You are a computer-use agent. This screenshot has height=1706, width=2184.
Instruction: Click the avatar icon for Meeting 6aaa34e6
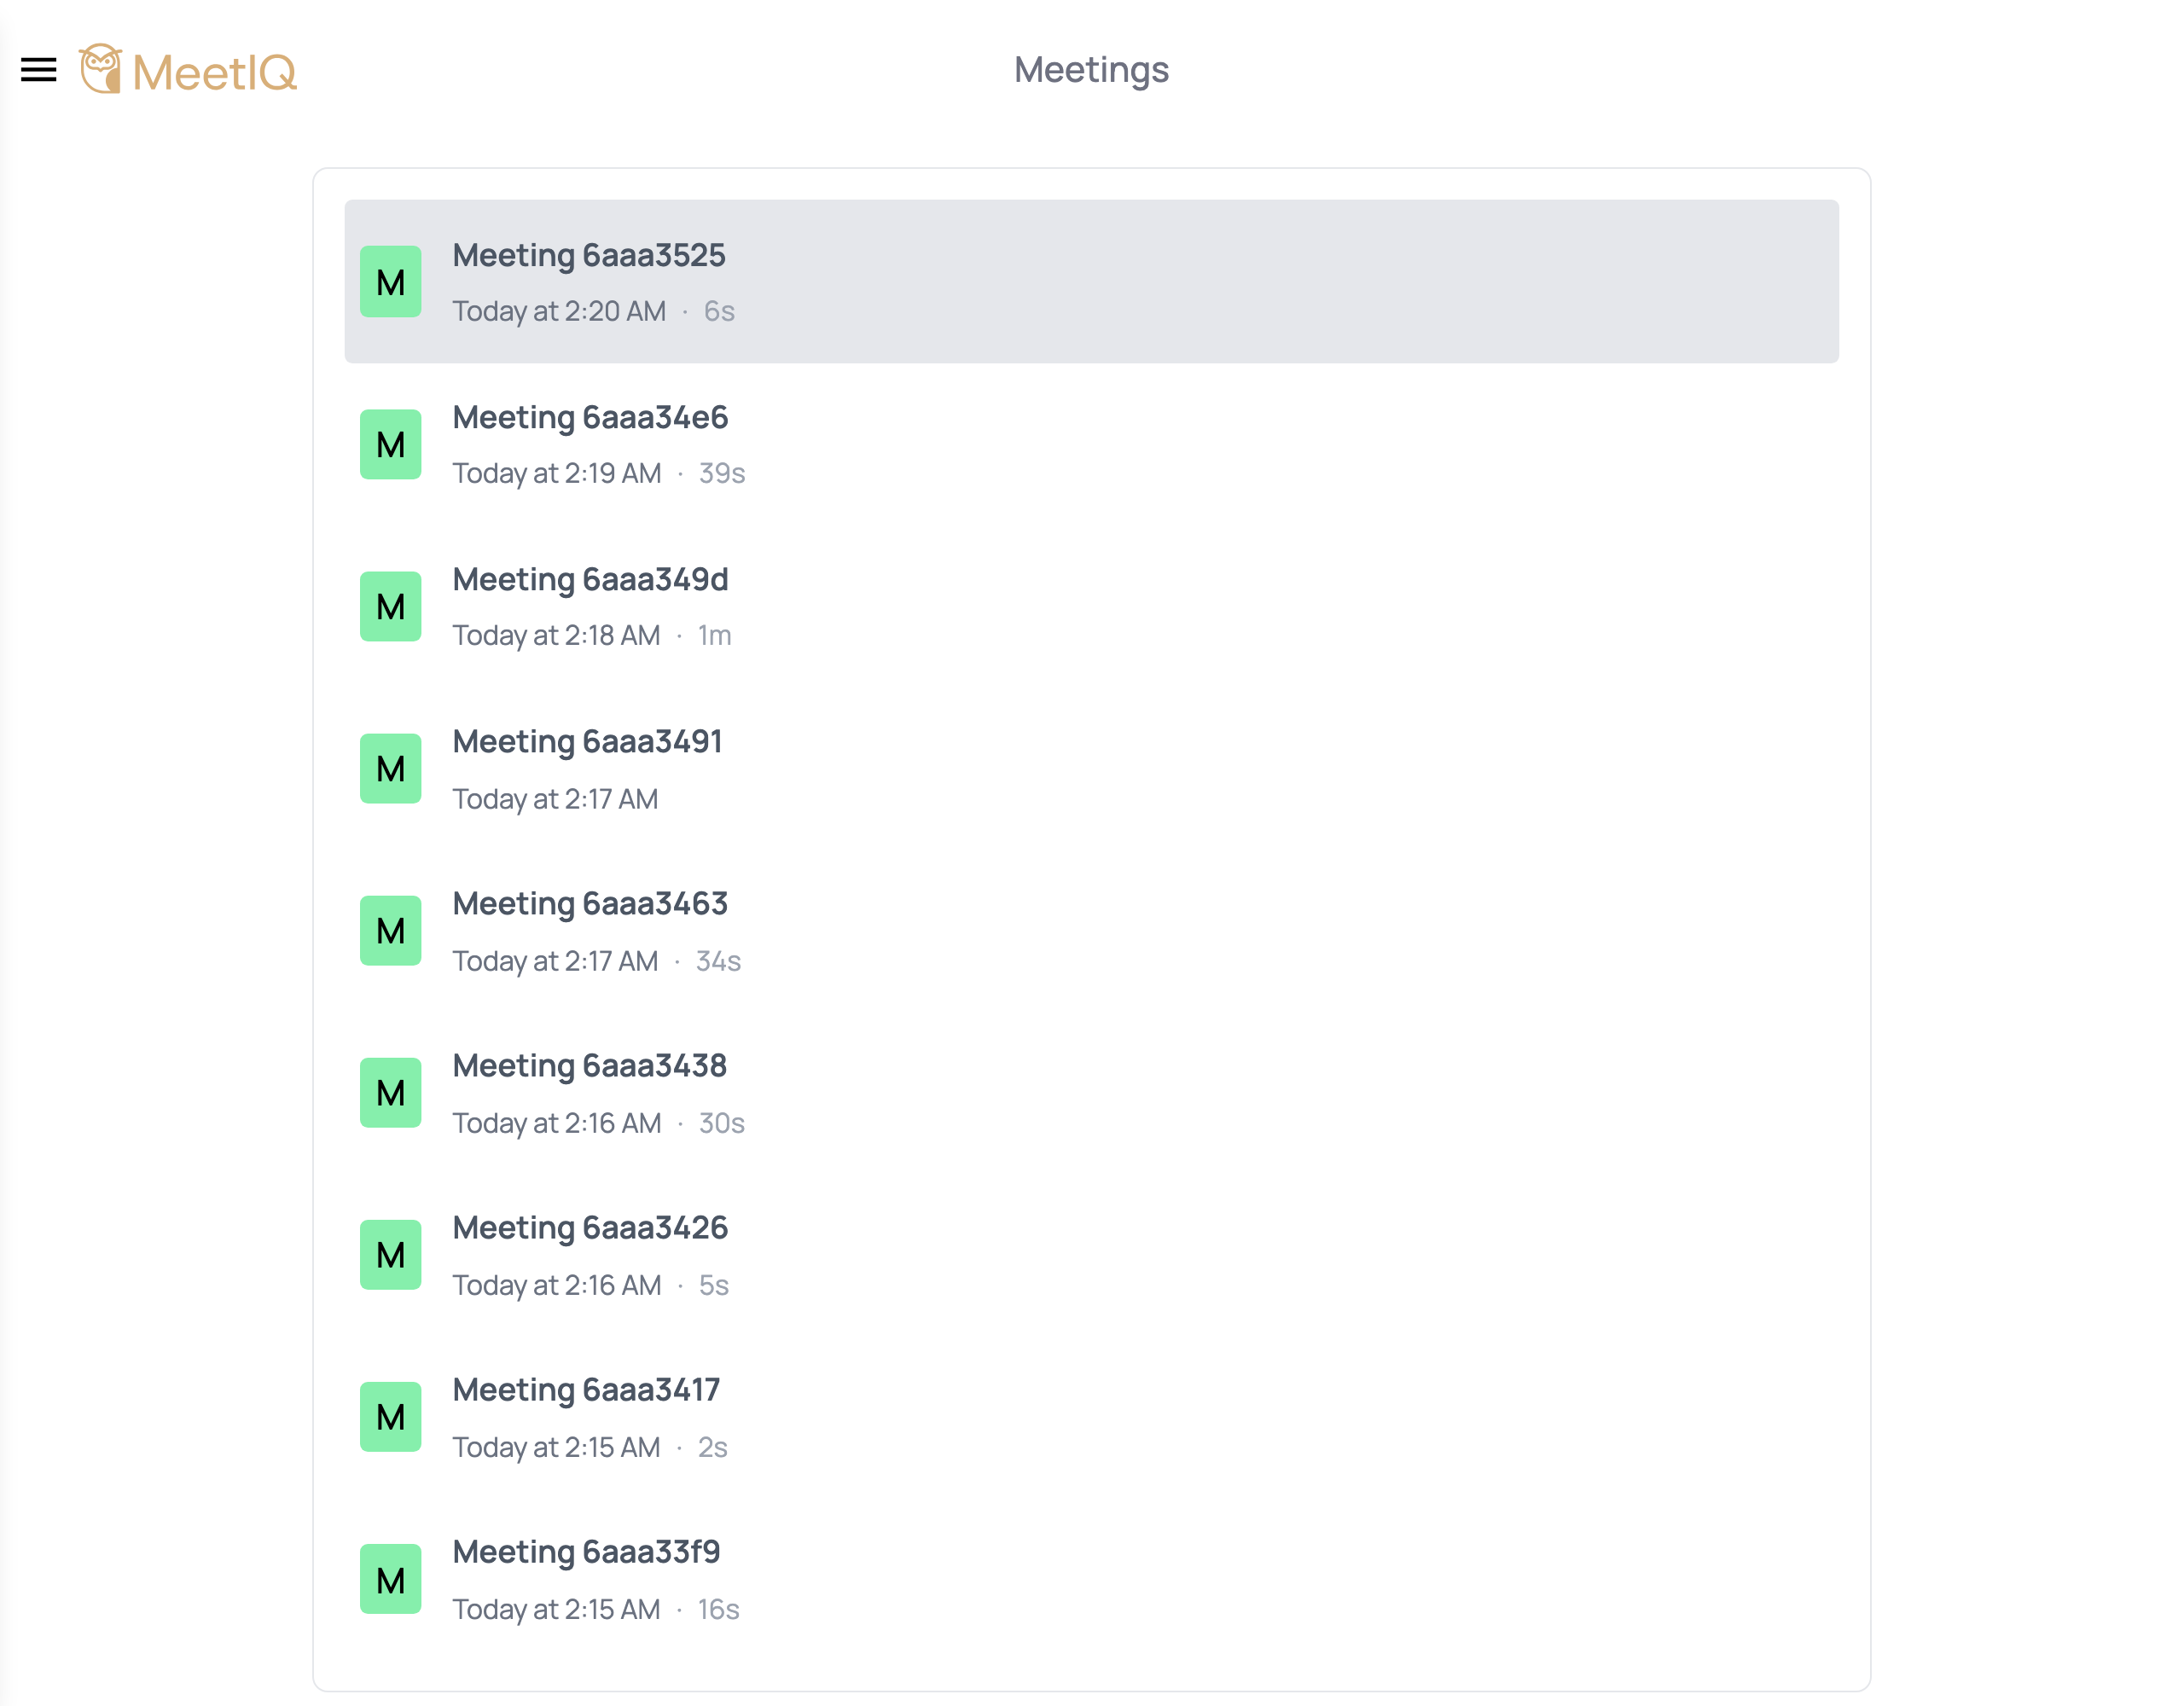(390, 444)
